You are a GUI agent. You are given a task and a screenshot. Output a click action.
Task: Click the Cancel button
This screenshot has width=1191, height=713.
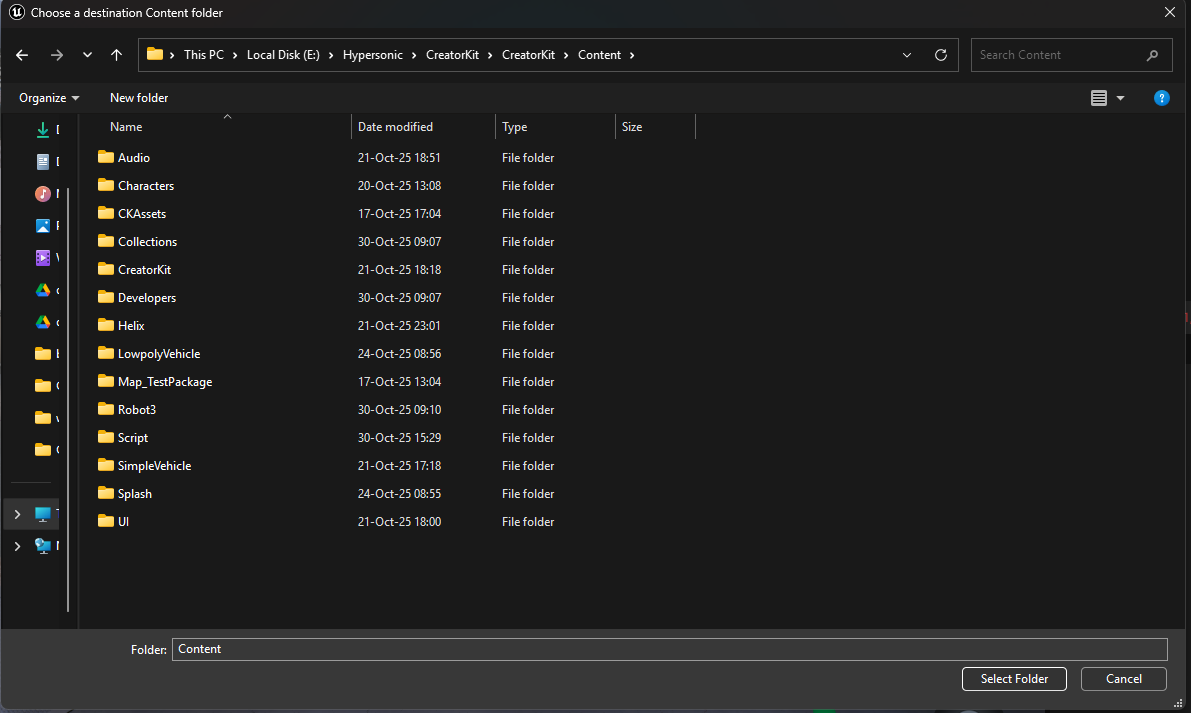1123,679
